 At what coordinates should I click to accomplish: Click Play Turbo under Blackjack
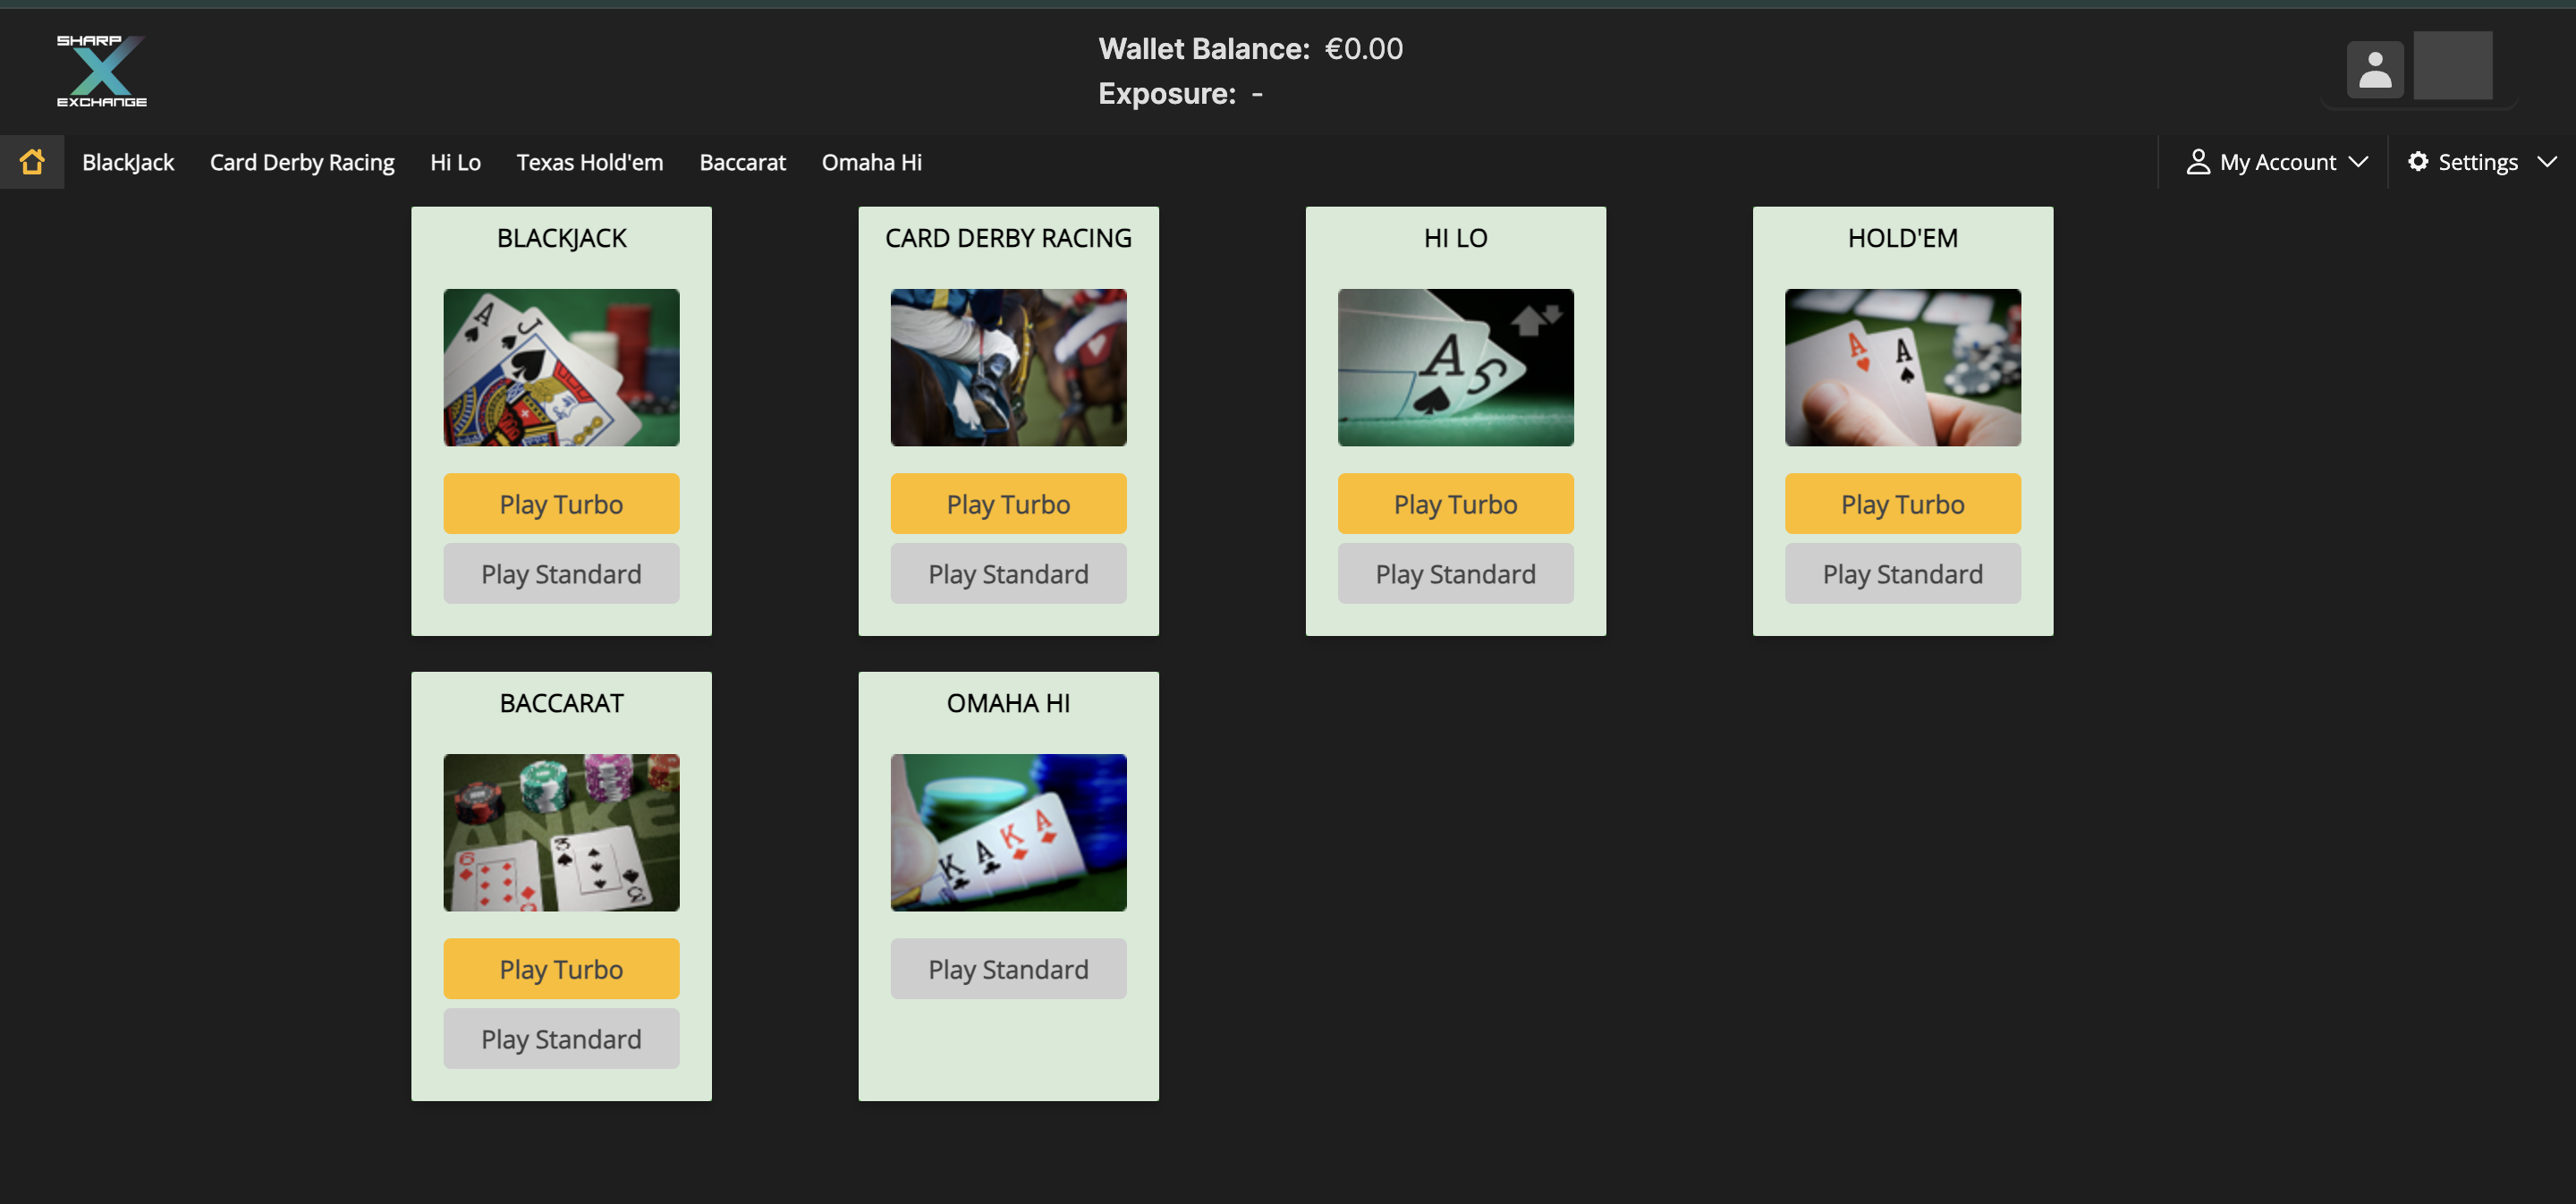[x=561, y=504]
